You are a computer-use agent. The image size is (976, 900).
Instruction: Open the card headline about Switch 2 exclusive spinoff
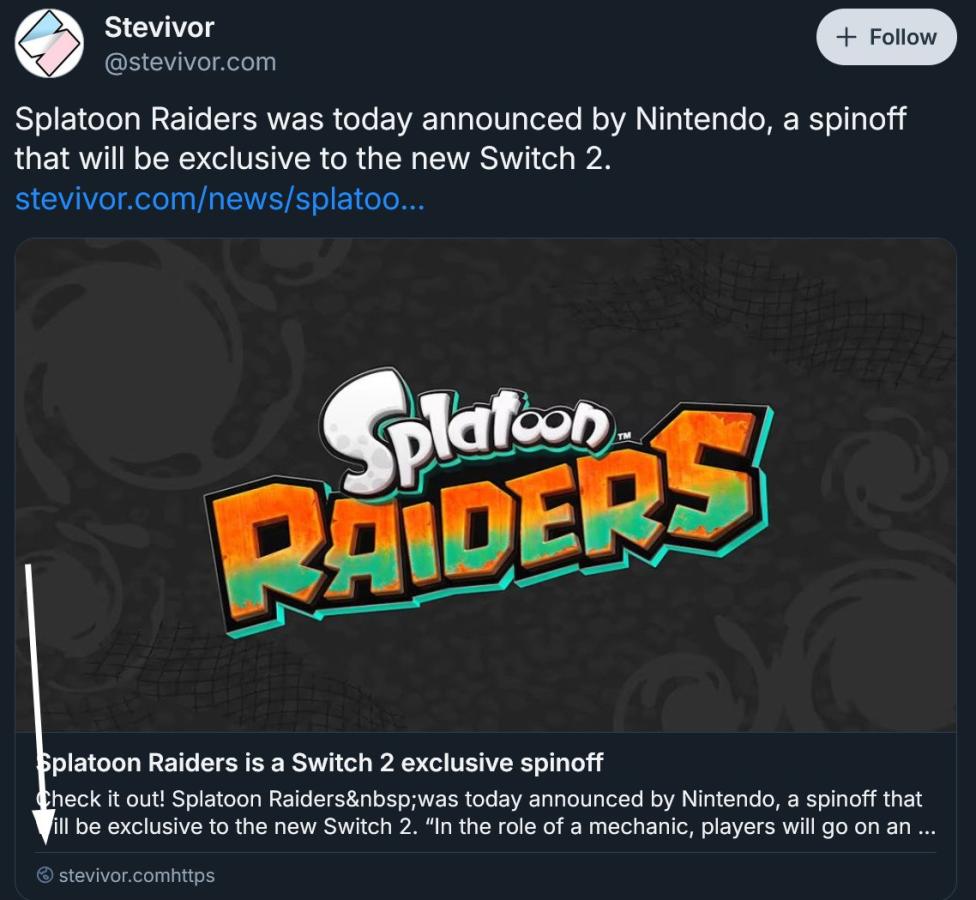(x=320, y=764)
